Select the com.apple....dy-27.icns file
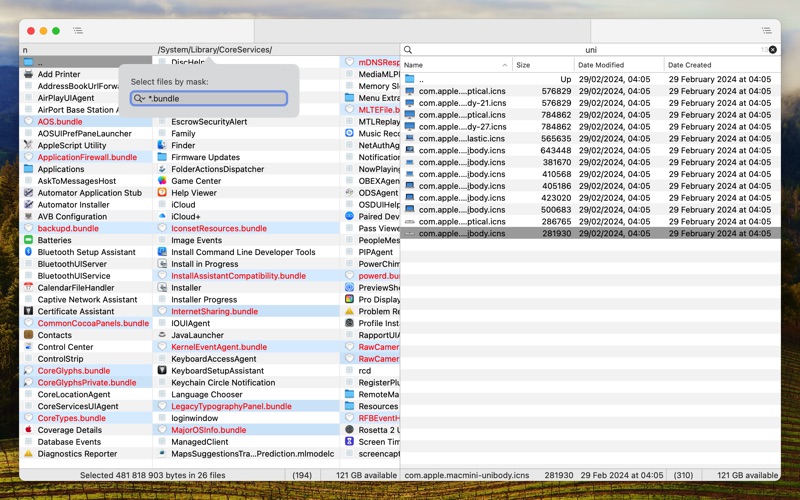Screen dimensions: 800x500 pyautogui.click(x=590, y=127)
